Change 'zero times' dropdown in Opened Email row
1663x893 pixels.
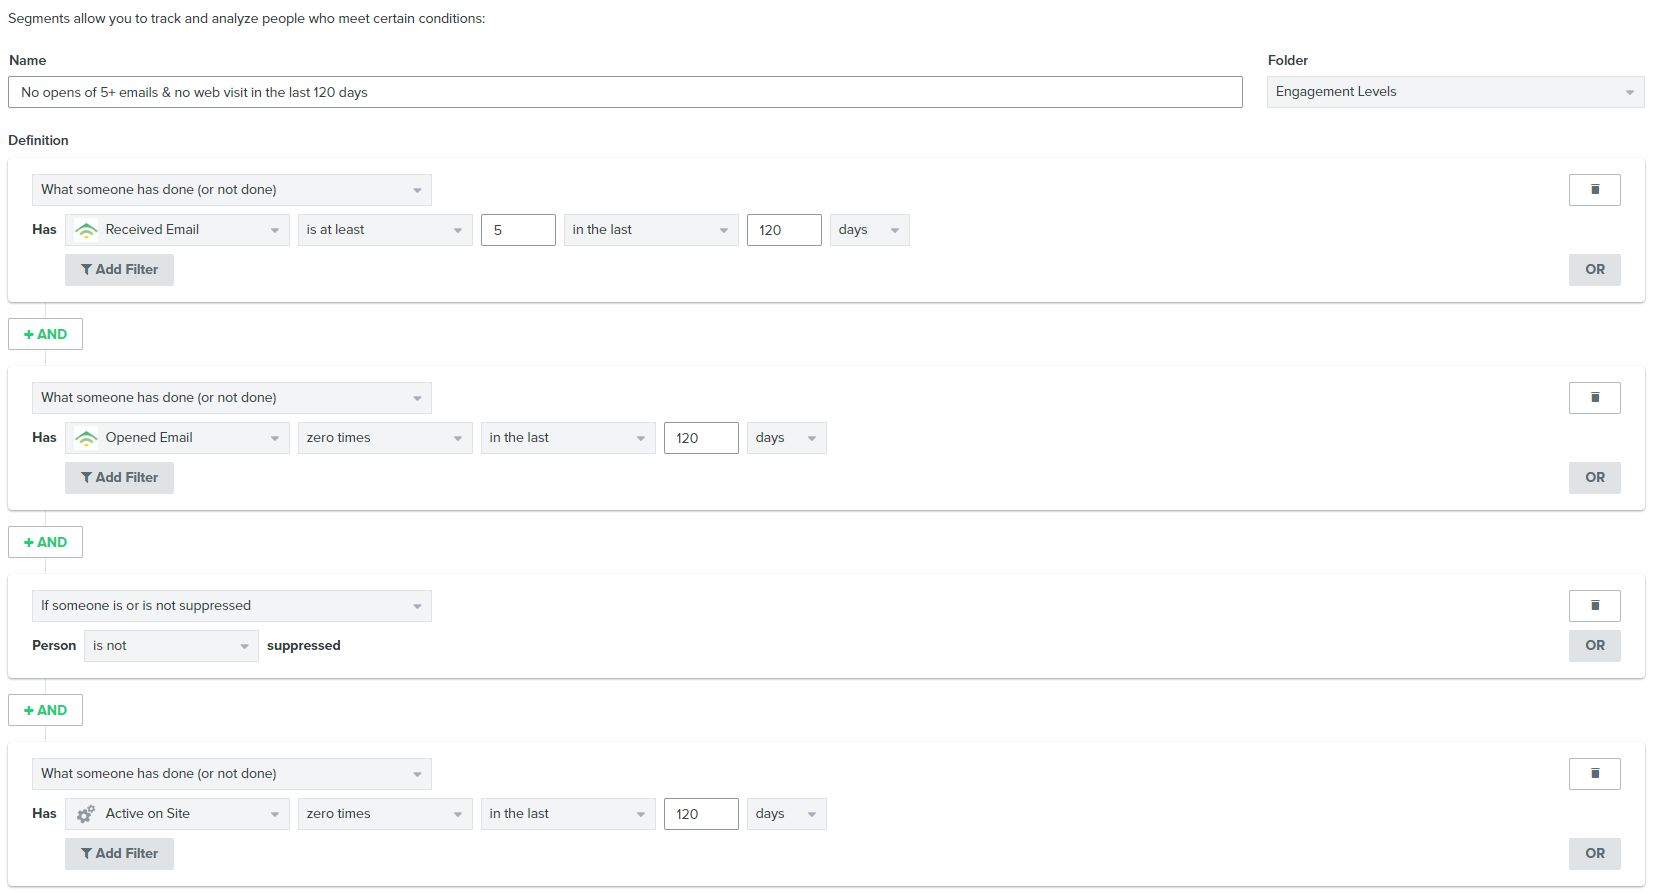pyautogui.click(x=385, y=438)
